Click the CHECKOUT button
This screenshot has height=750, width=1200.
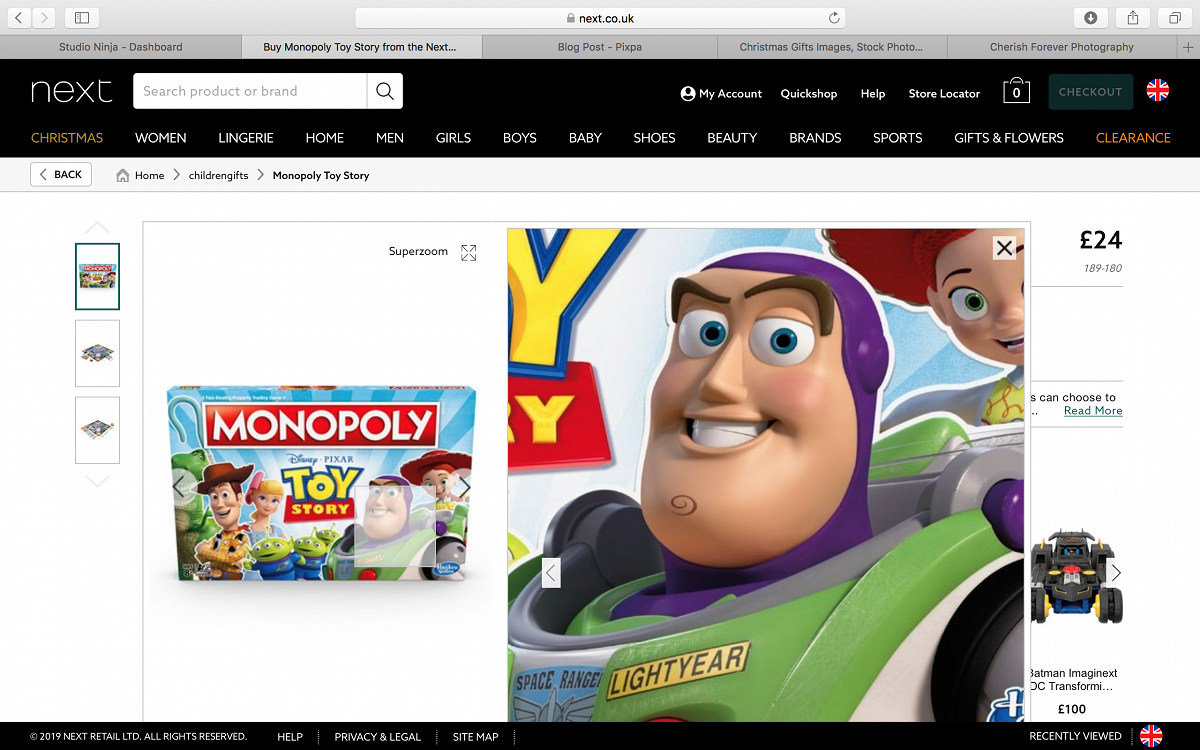[1091, 91]
